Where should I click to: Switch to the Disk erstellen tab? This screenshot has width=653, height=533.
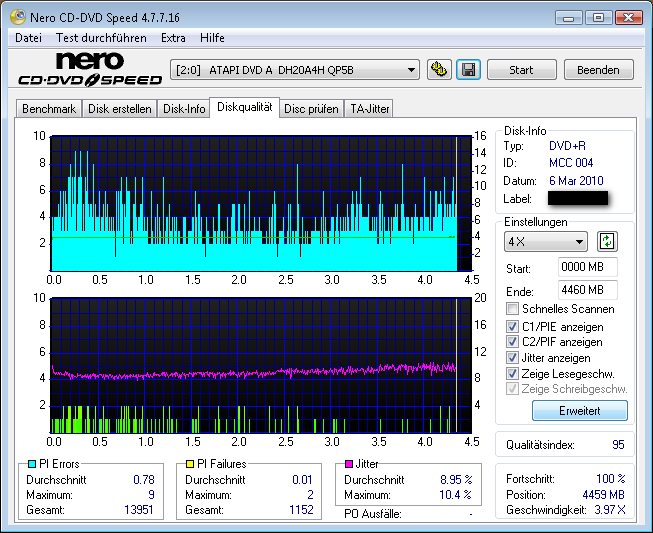120,109
